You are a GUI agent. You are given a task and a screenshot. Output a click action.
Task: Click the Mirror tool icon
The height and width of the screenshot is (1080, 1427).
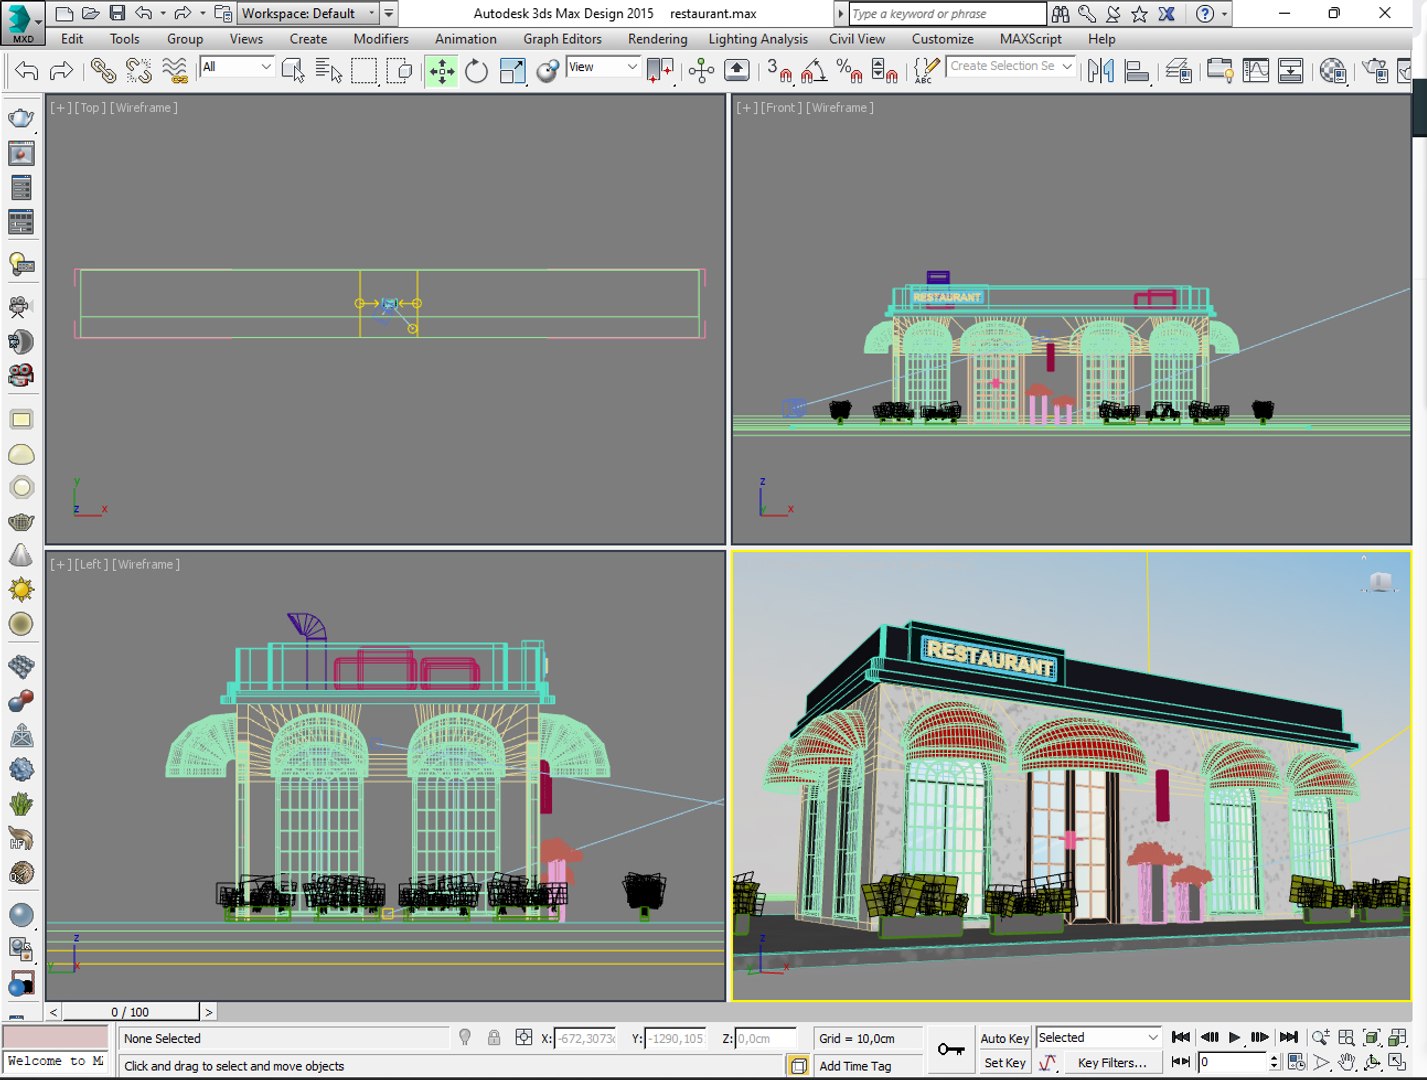1101,70
